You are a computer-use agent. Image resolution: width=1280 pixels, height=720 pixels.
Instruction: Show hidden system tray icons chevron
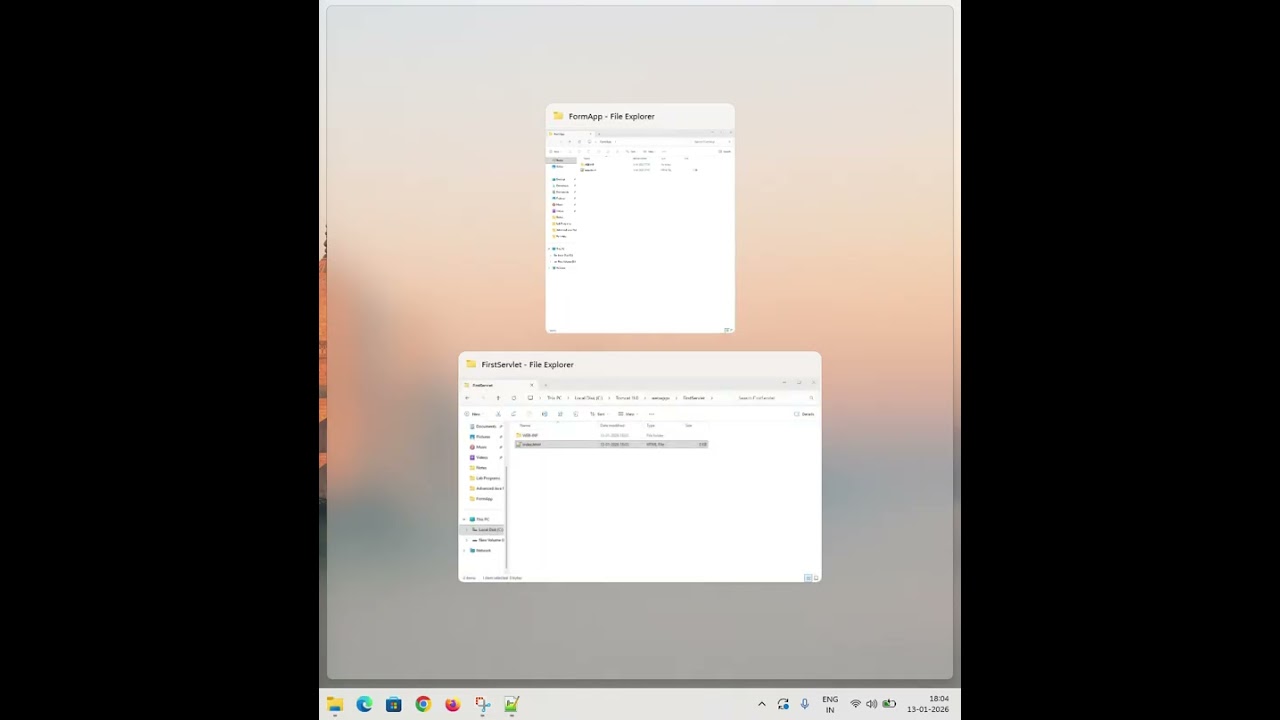(761, 704)
